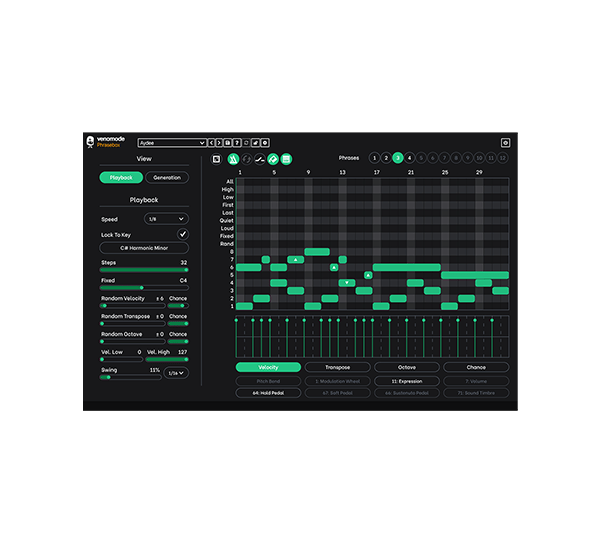Toggle the green eraser-shaped icon above grid
Screen dimensions: 600x543
273,159
